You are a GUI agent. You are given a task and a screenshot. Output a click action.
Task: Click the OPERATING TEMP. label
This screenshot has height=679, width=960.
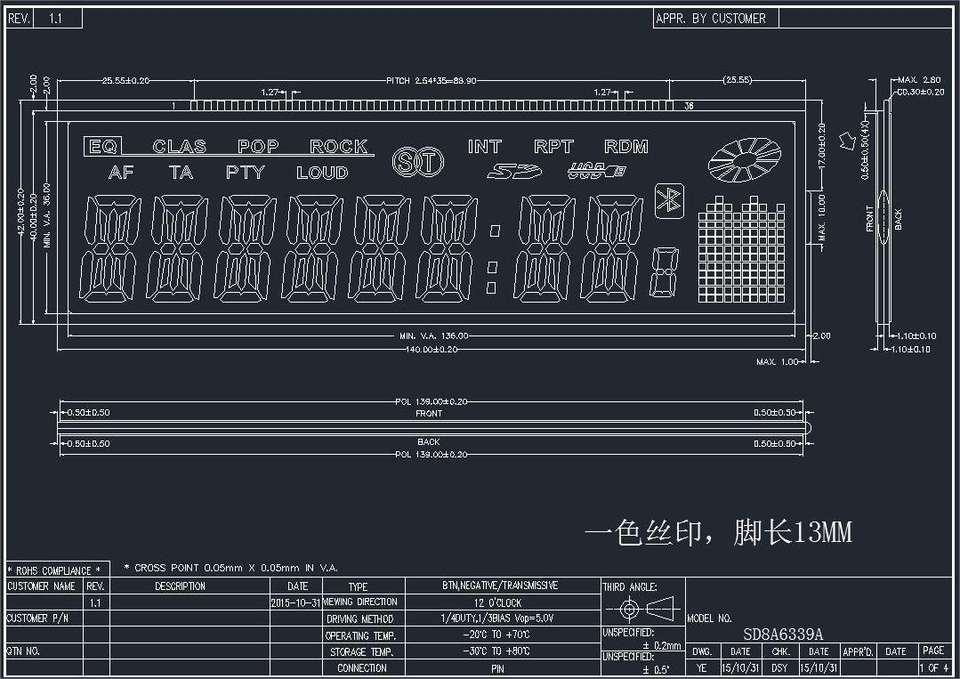click(361, 636)
